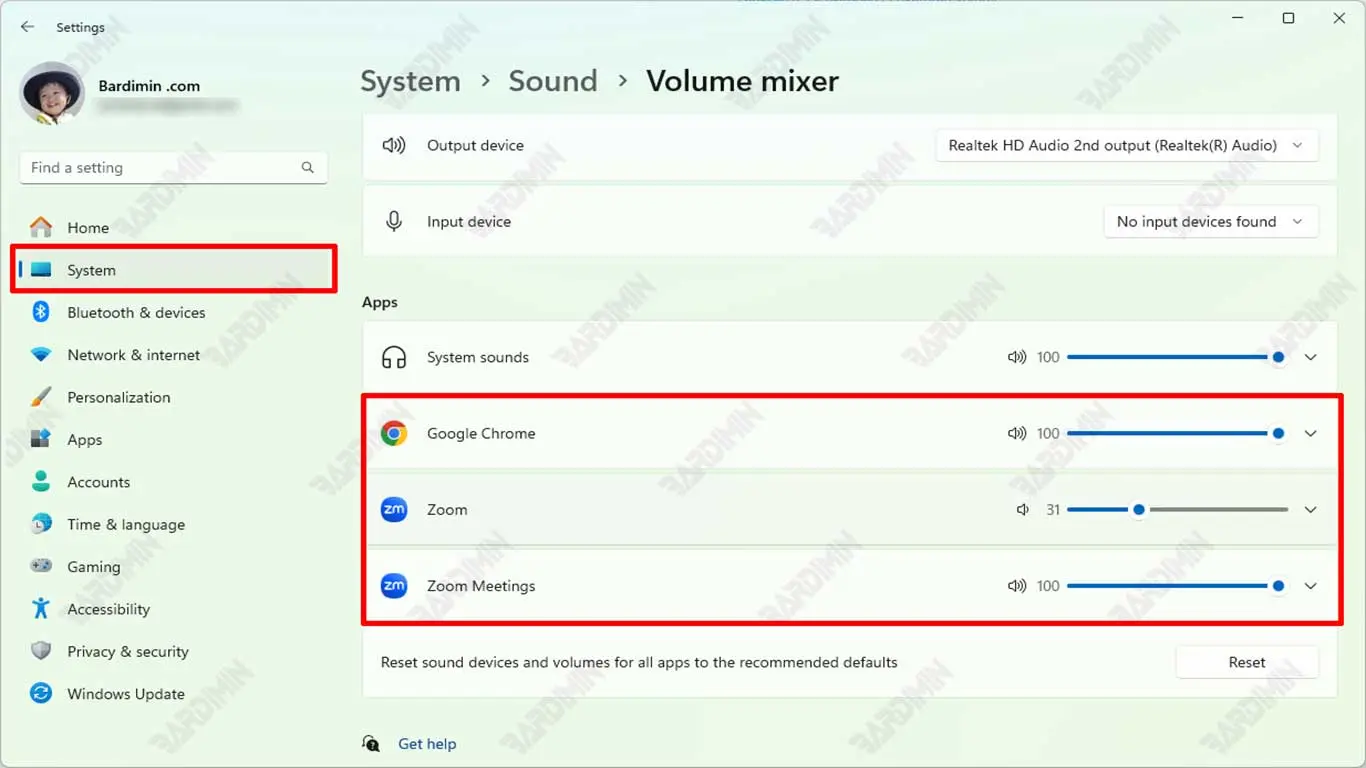Click the search magnifier icon
The width and height of the screenshot is (1366, 768).
click(x=308, y=168)
